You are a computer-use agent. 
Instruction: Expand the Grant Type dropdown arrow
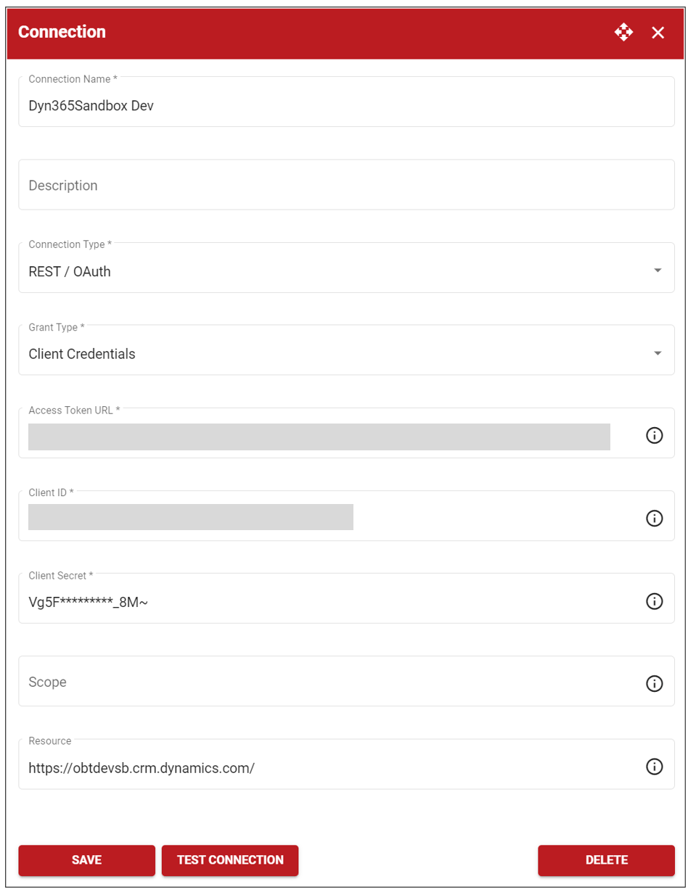[657, 353]
